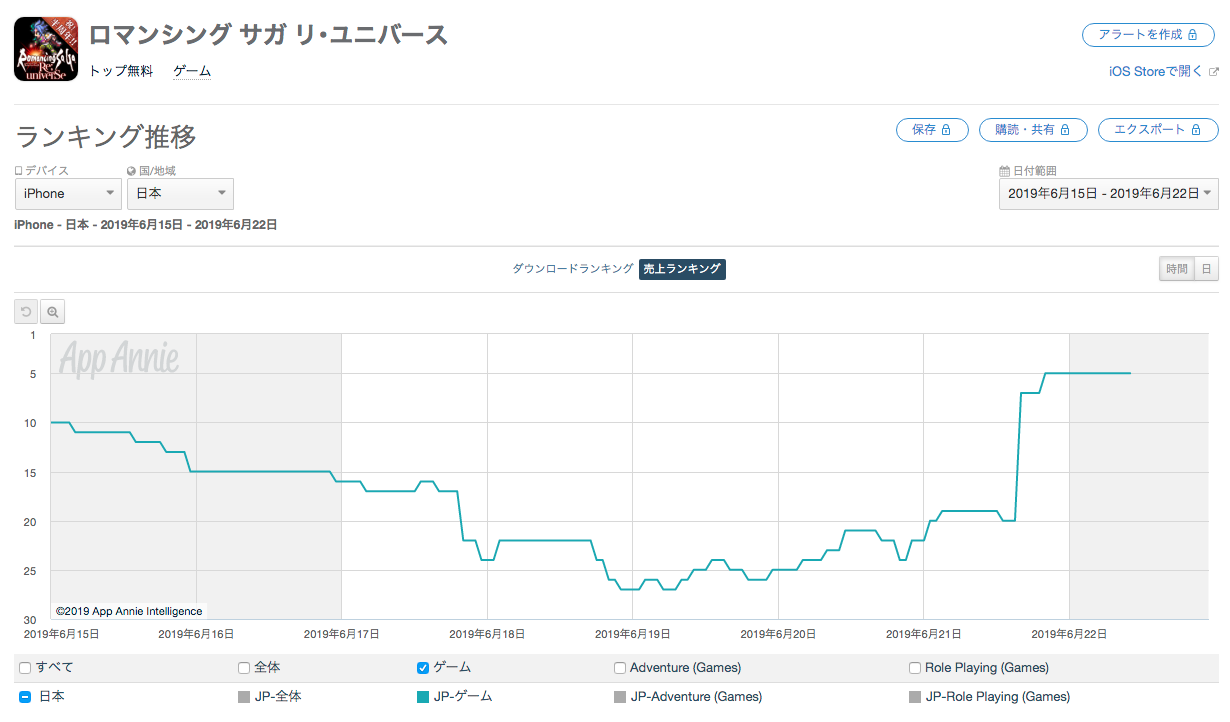Click the ランキング推移 heading
This screenshot has height=722, width=1230.
tap(106, 136)
